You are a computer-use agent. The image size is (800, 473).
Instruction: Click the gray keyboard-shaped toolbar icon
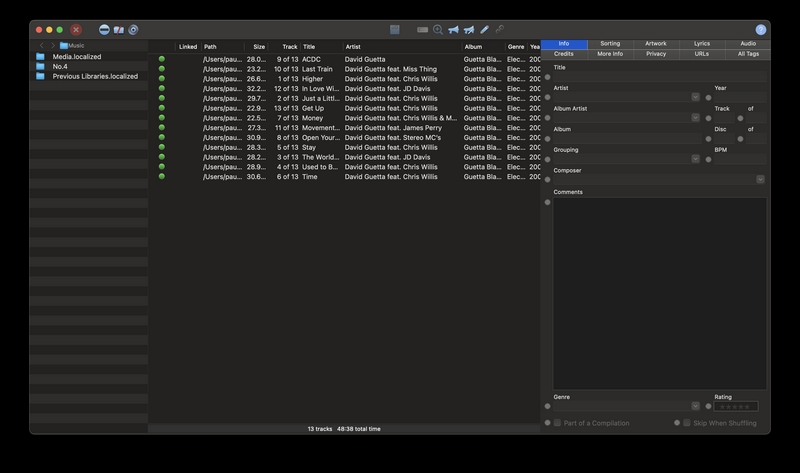(422, 30)
